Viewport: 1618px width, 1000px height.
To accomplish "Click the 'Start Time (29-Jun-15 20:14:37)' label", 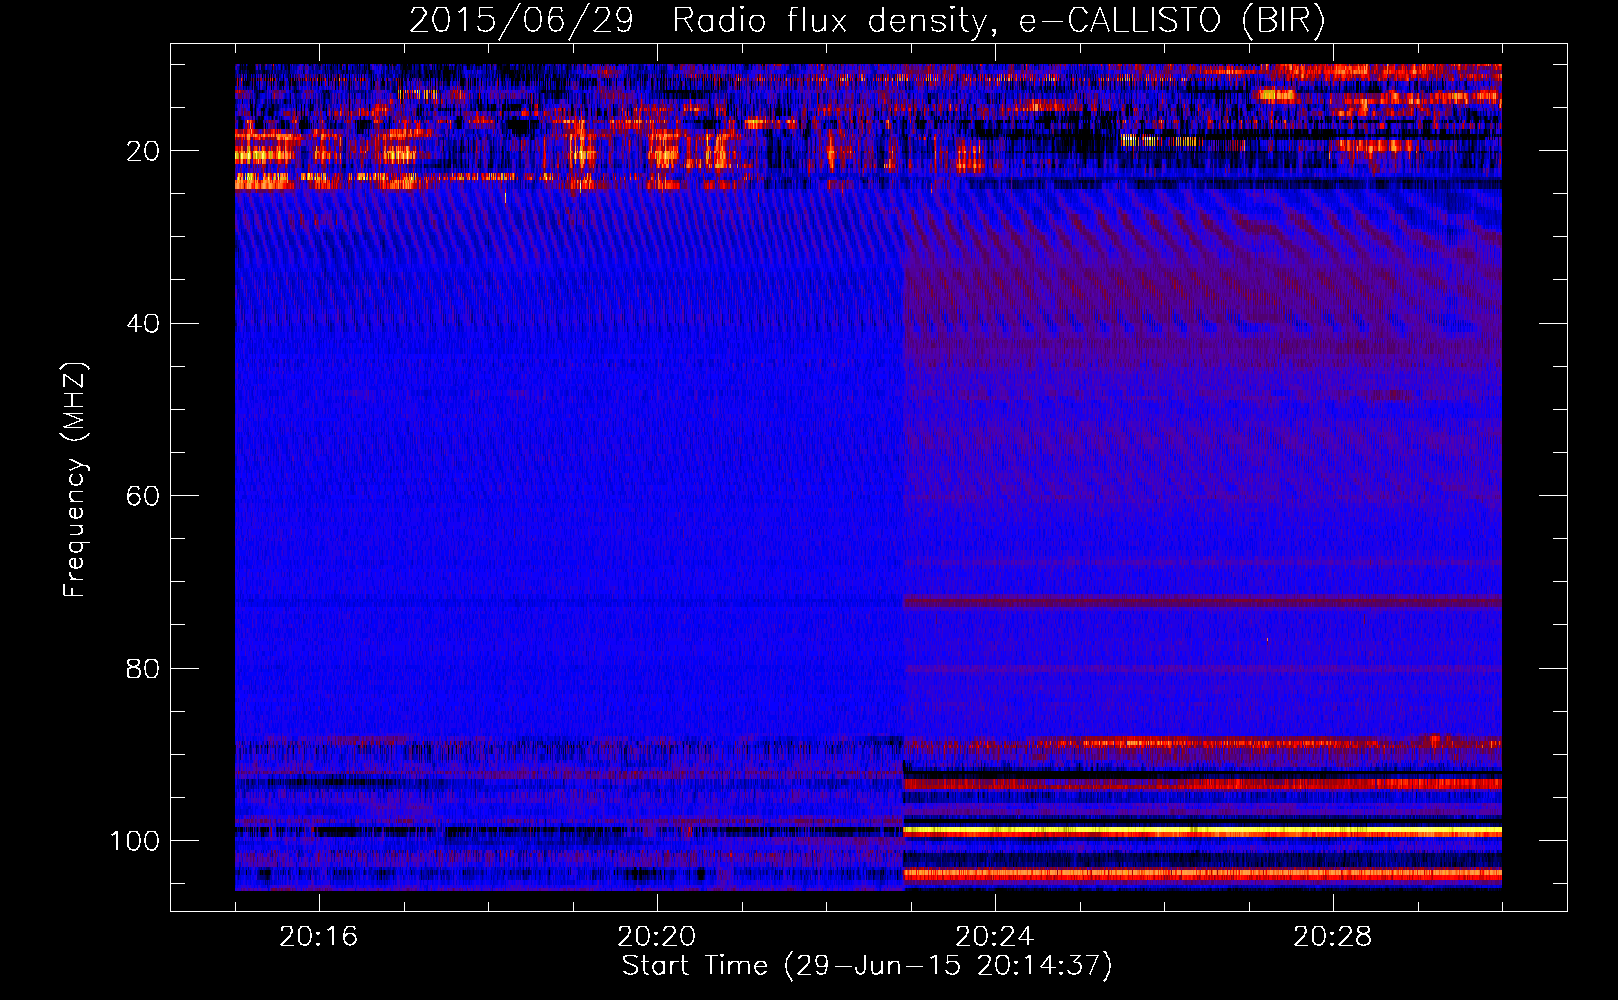I will coord(867,966).
